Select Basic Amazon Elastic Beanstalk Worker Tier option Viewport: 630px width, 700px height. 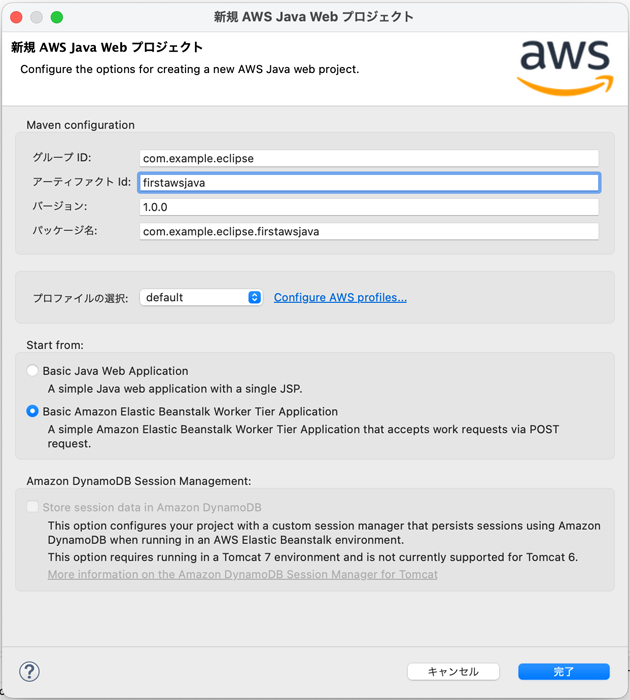point(32,411)
